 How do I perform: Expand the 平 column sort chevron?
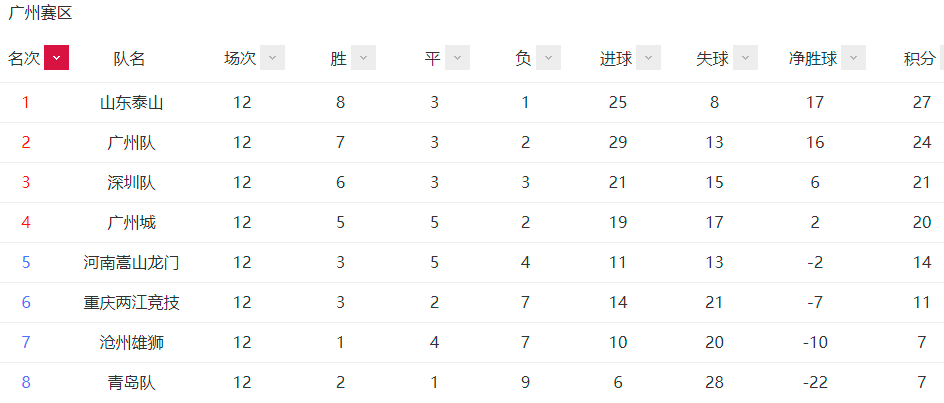(x=458, y=58)
